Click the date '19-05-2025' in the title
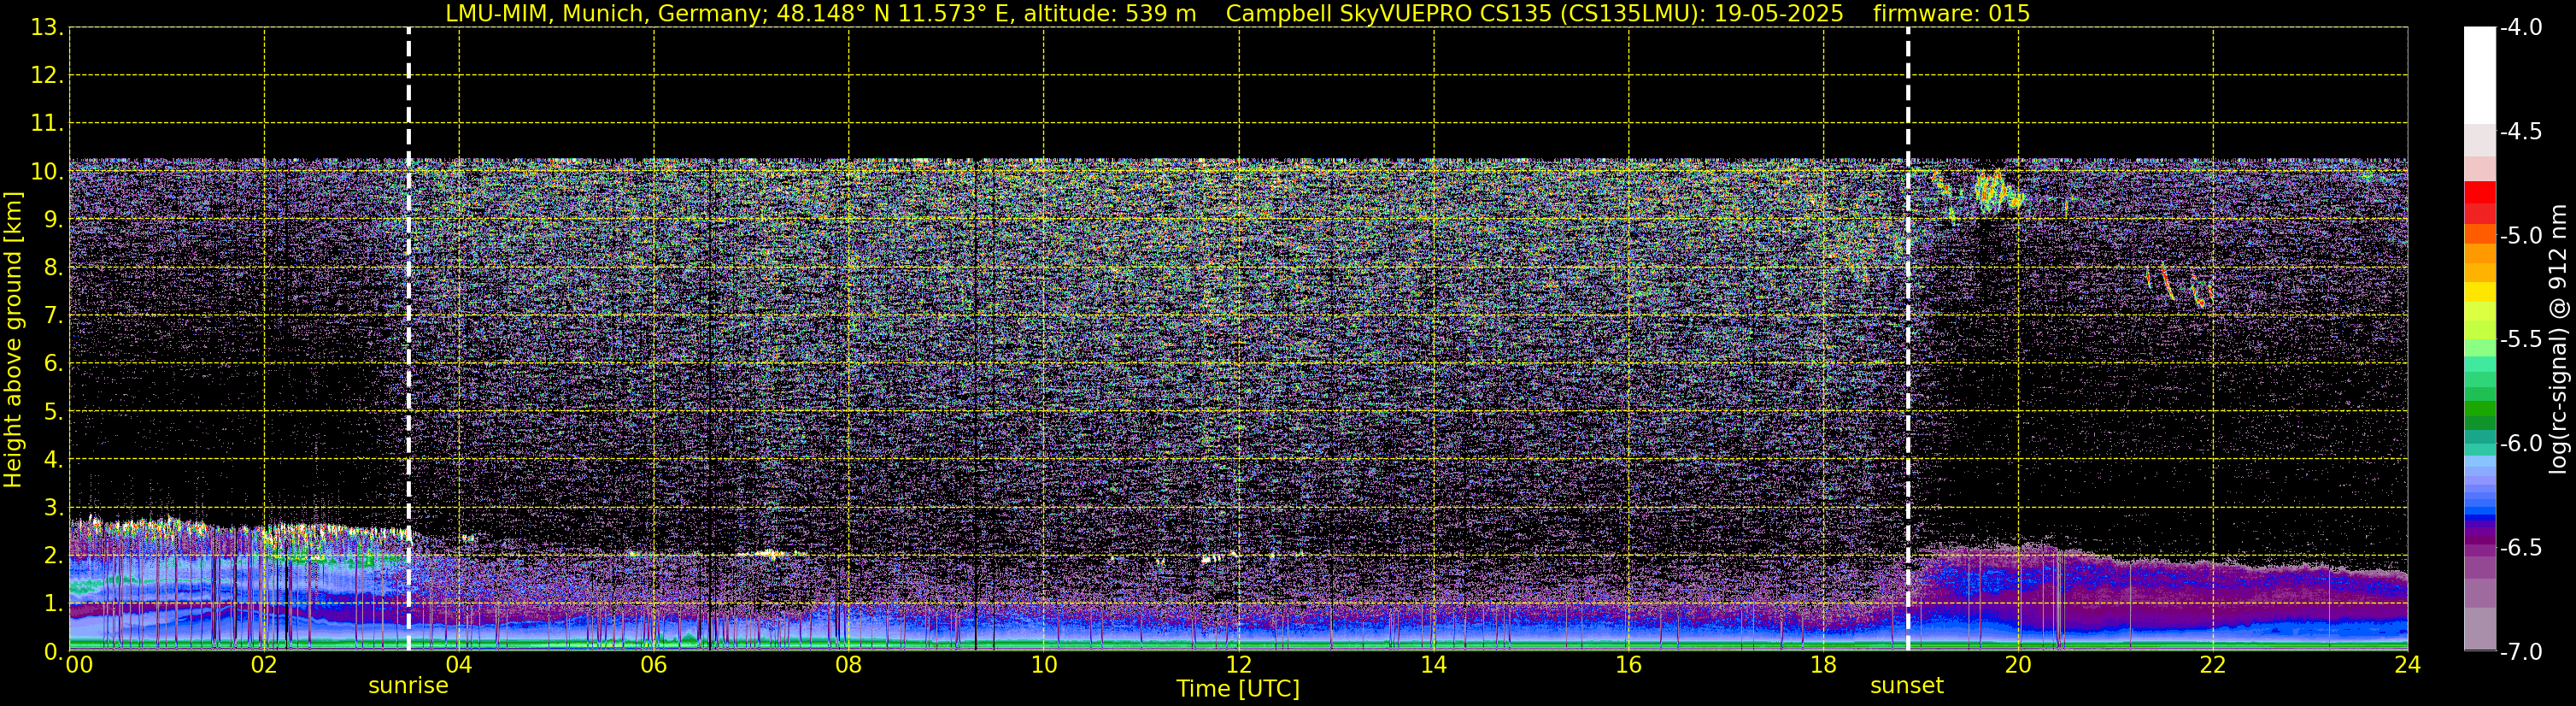The width and height of the screenshot is (2576, 706). 1778,13
